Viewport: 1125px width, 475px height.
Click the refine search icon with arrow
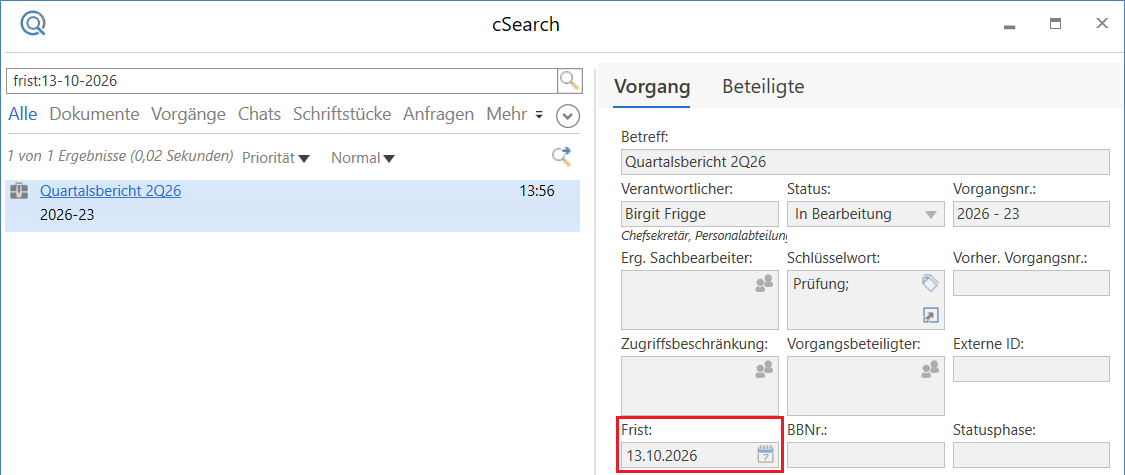tap(561, 157)
